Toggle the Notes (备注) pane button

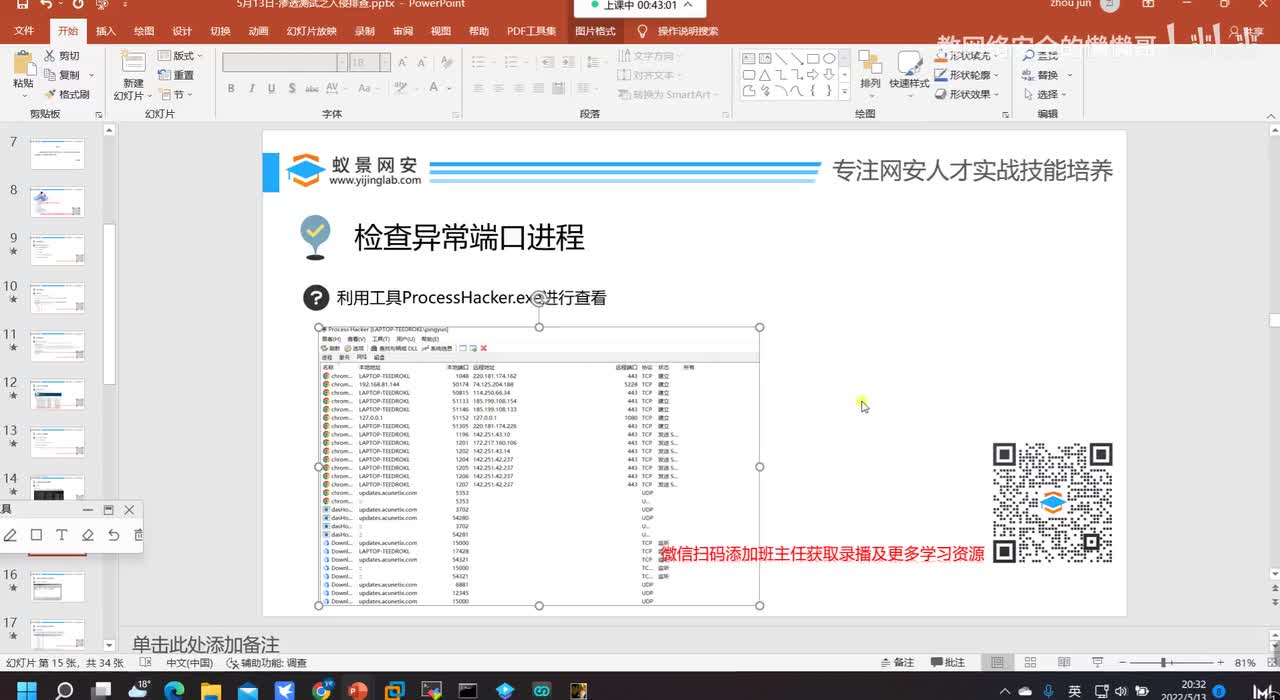(896, 662)
